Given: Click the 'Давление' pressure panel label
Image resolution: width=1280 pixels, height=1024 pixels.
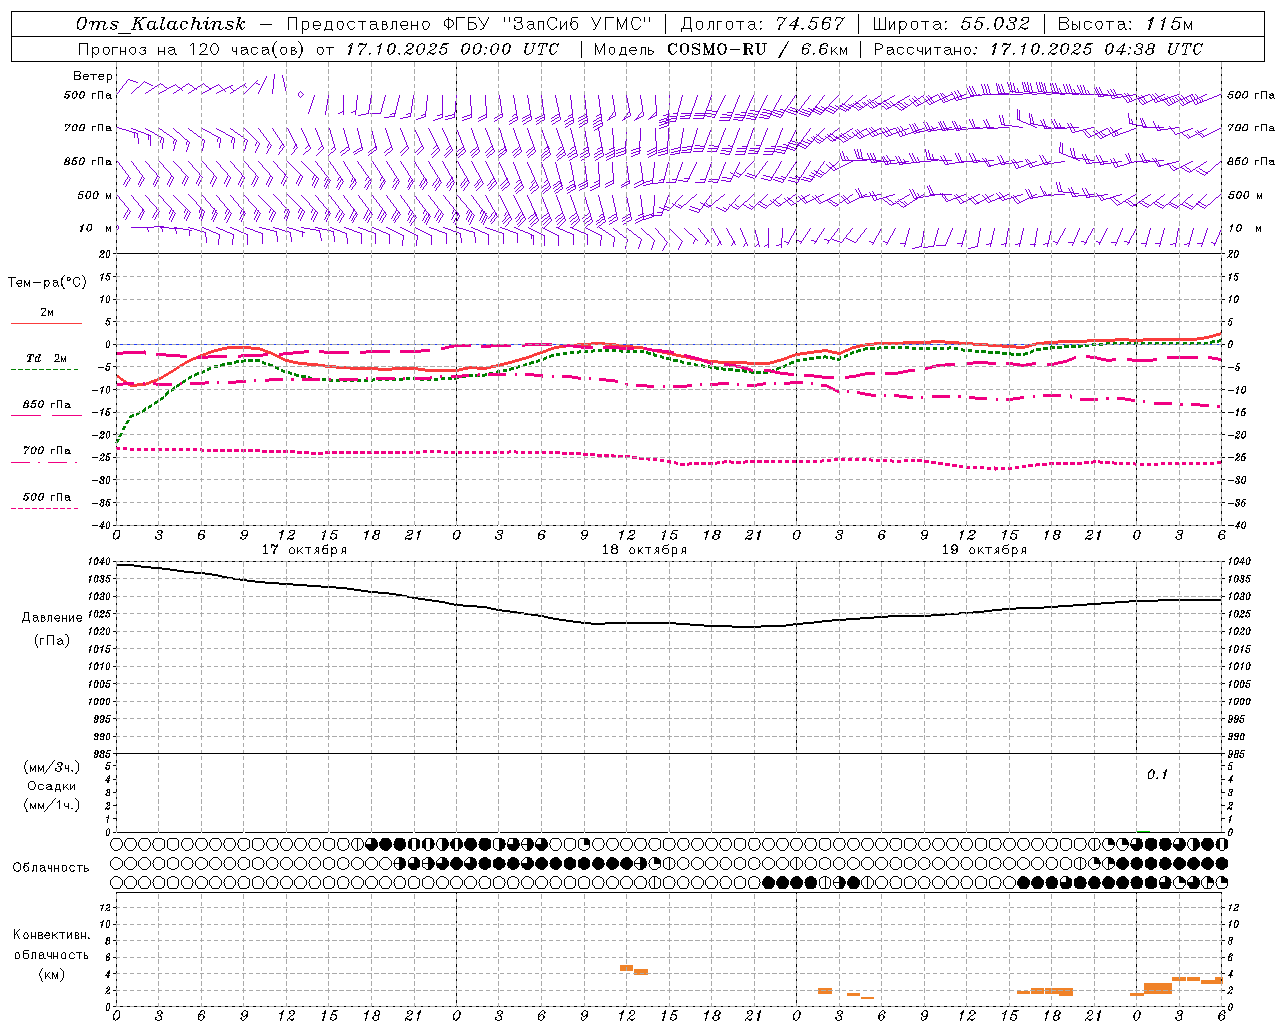Looking at the screenshot, I should pos(52,618).
